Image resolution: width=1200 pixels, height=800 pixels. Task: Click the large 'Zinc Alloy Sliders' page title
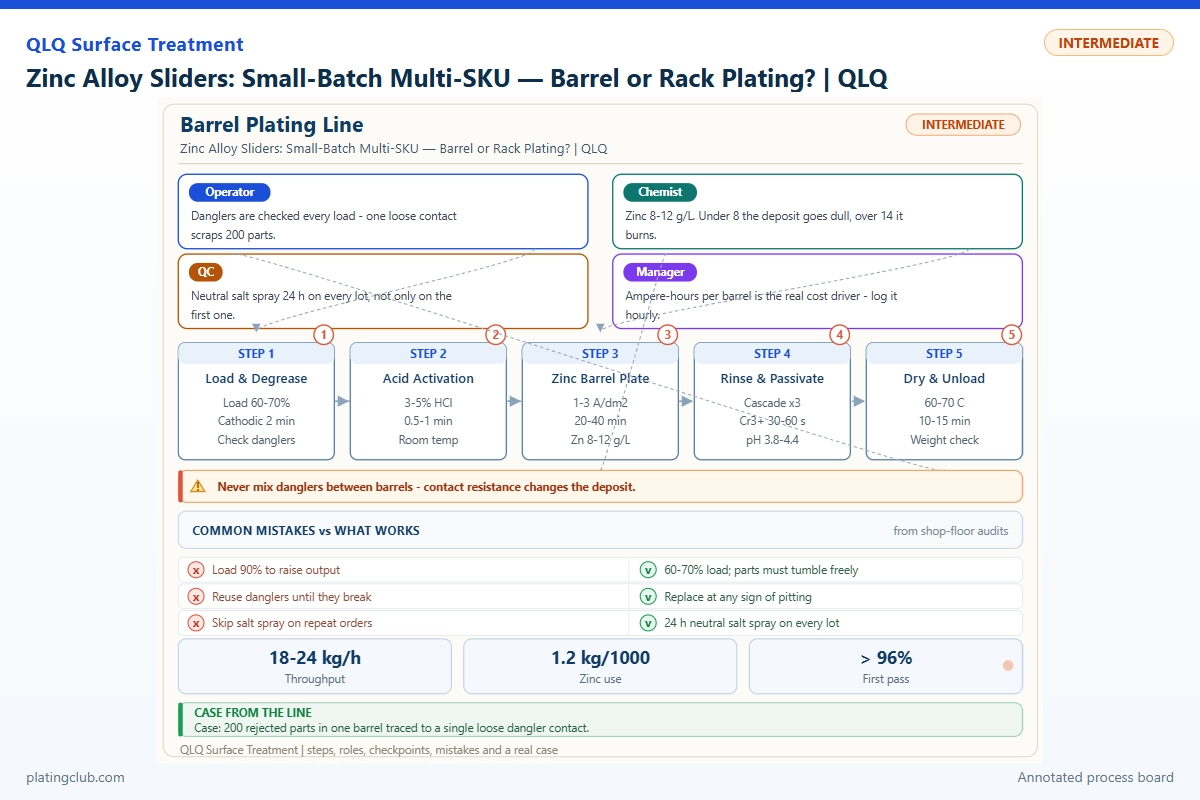click(x=457, y=80)
